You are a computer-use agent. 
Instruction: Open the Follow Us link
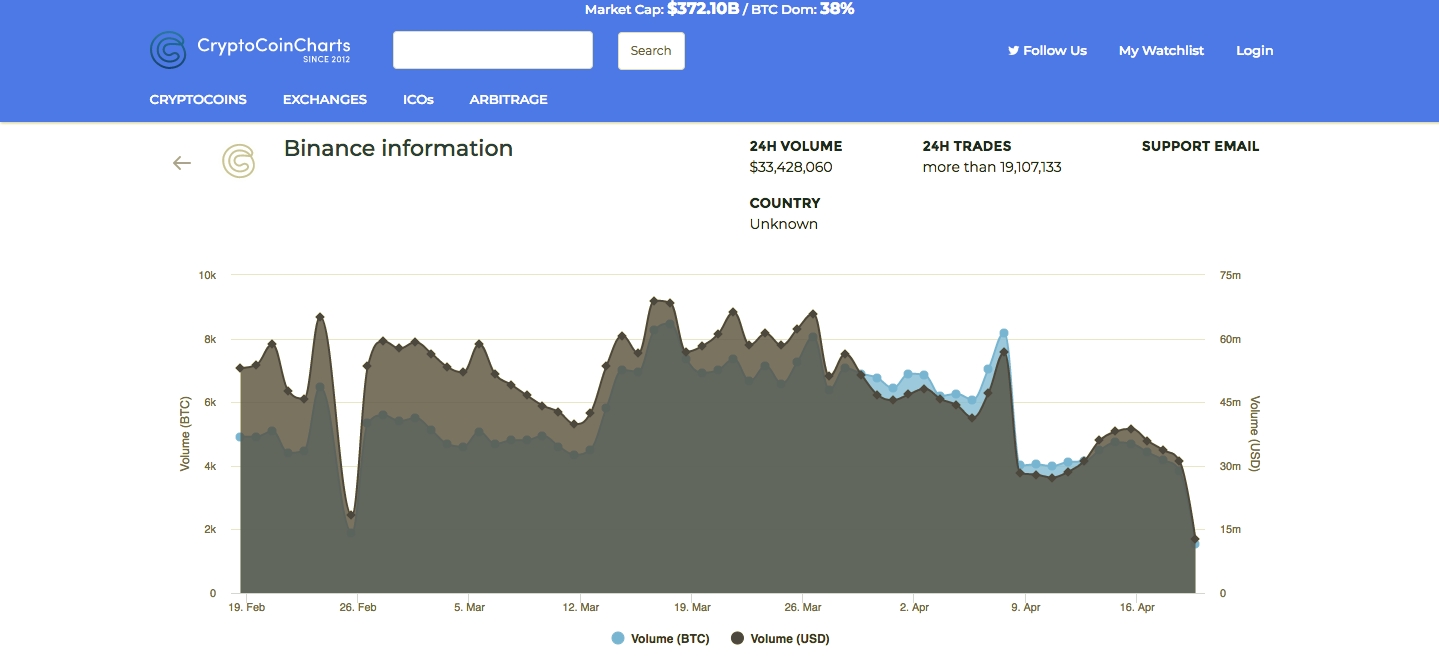pyautogui.click(x=1047, y=50)
